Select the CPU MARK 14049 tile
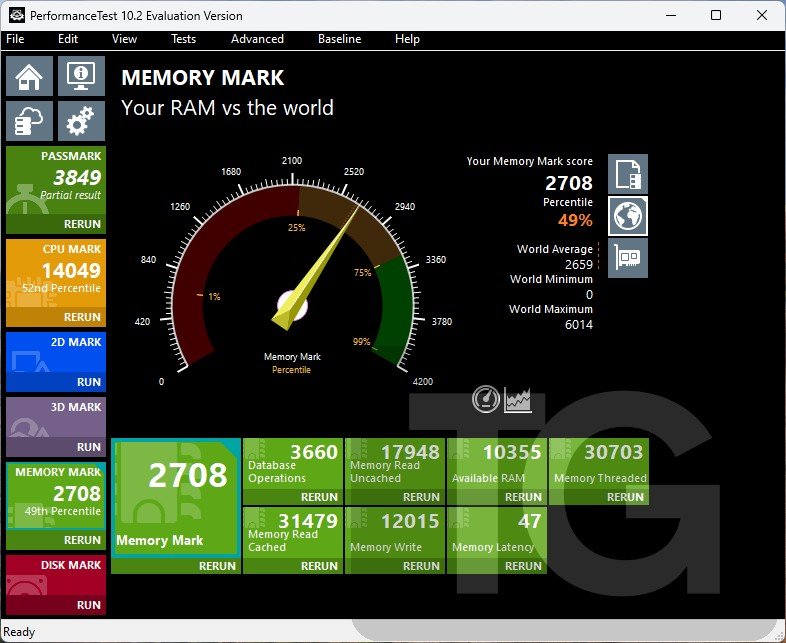Screen dimensions: 786x643 click(56, 274)
